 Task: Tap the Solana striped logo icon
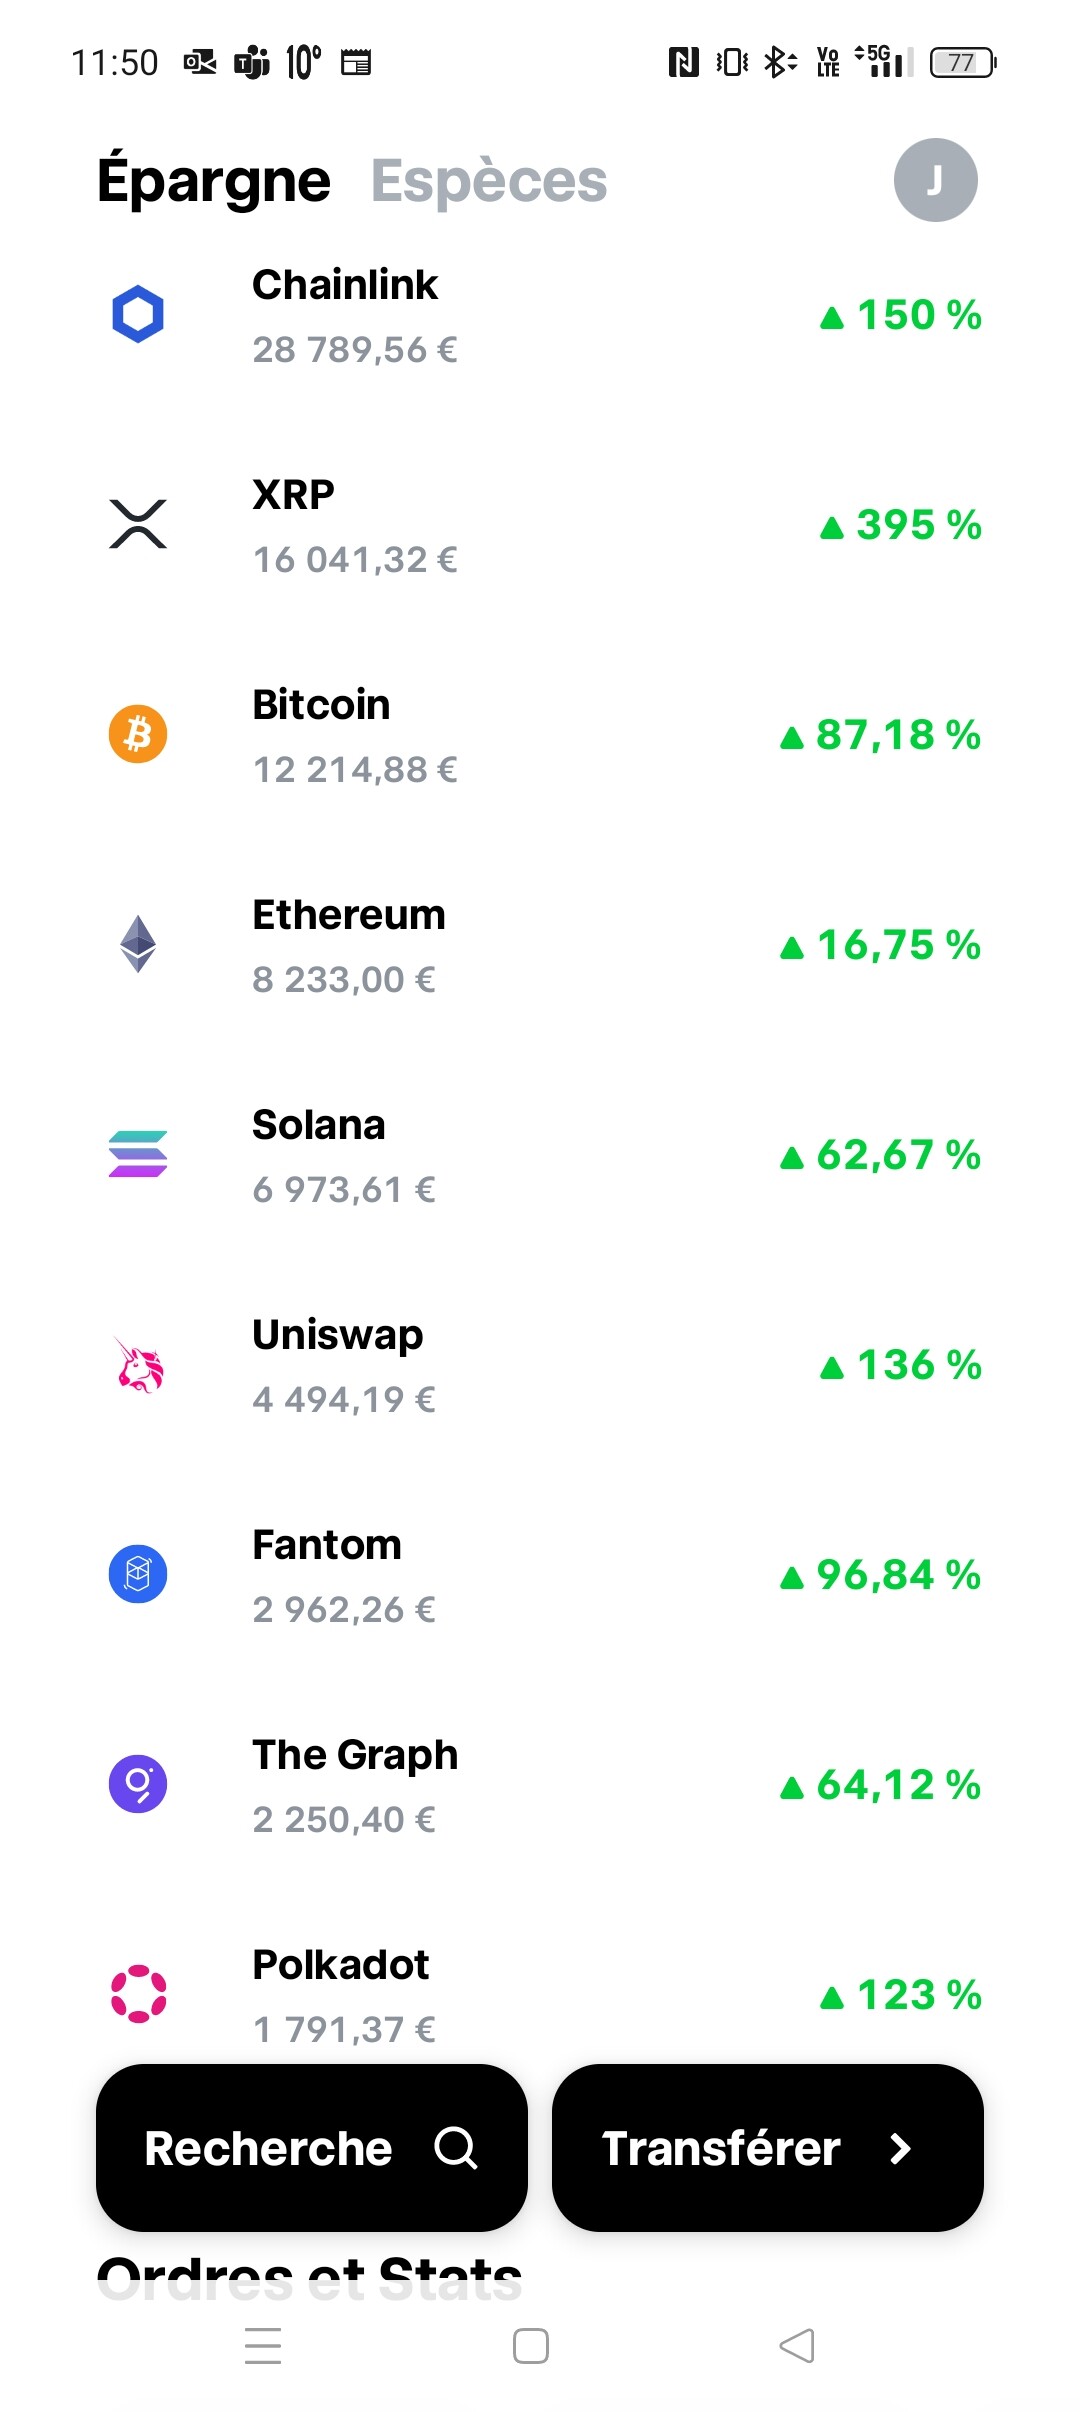coord(138,1154)
